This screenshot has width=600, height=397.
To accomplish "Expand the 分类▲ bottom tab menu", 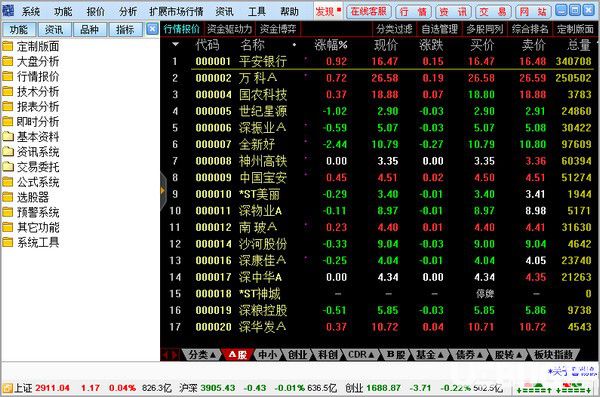I will [x=202, y=355].
